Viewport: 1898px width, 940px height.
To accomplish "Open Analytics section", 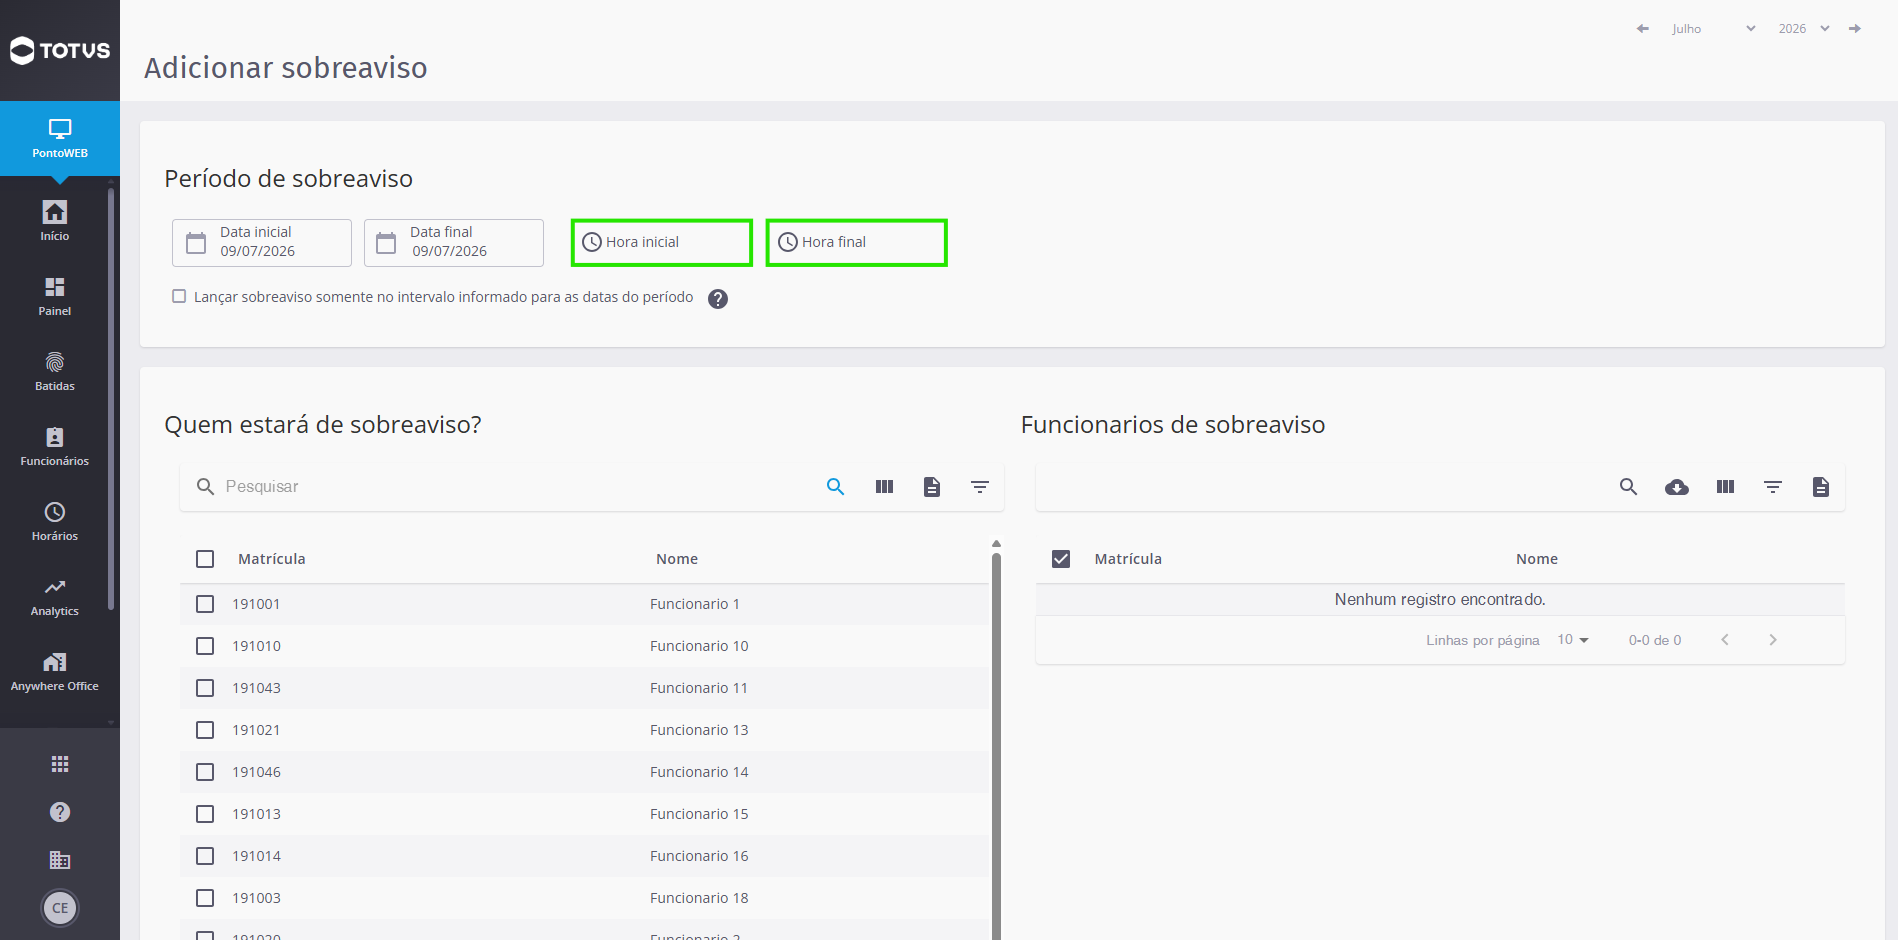I will coord(55,596).
